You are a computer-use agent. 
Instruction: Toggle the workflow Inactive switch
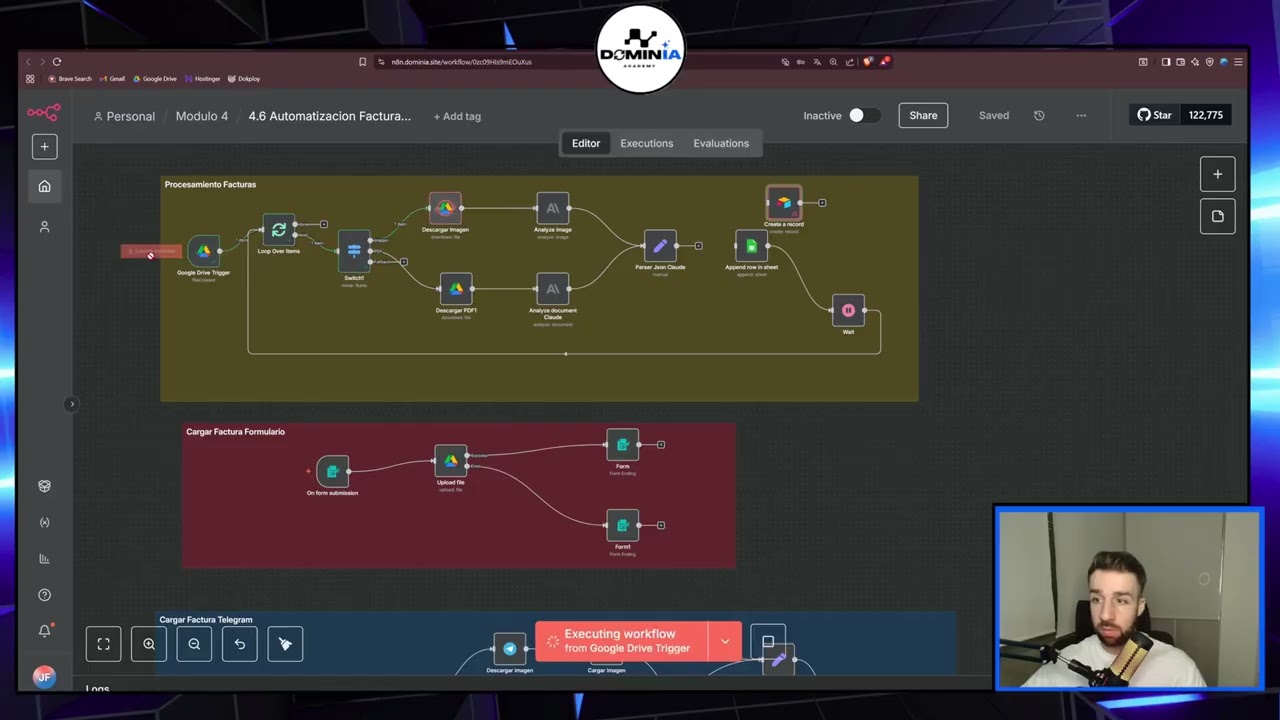(x=865, y=115)
